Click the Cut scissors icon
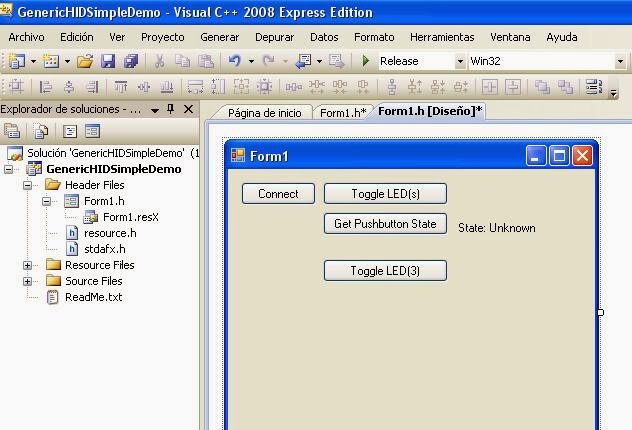Image resolution: width=632 pixels, height=430 pixels. (x=160, y=61)
